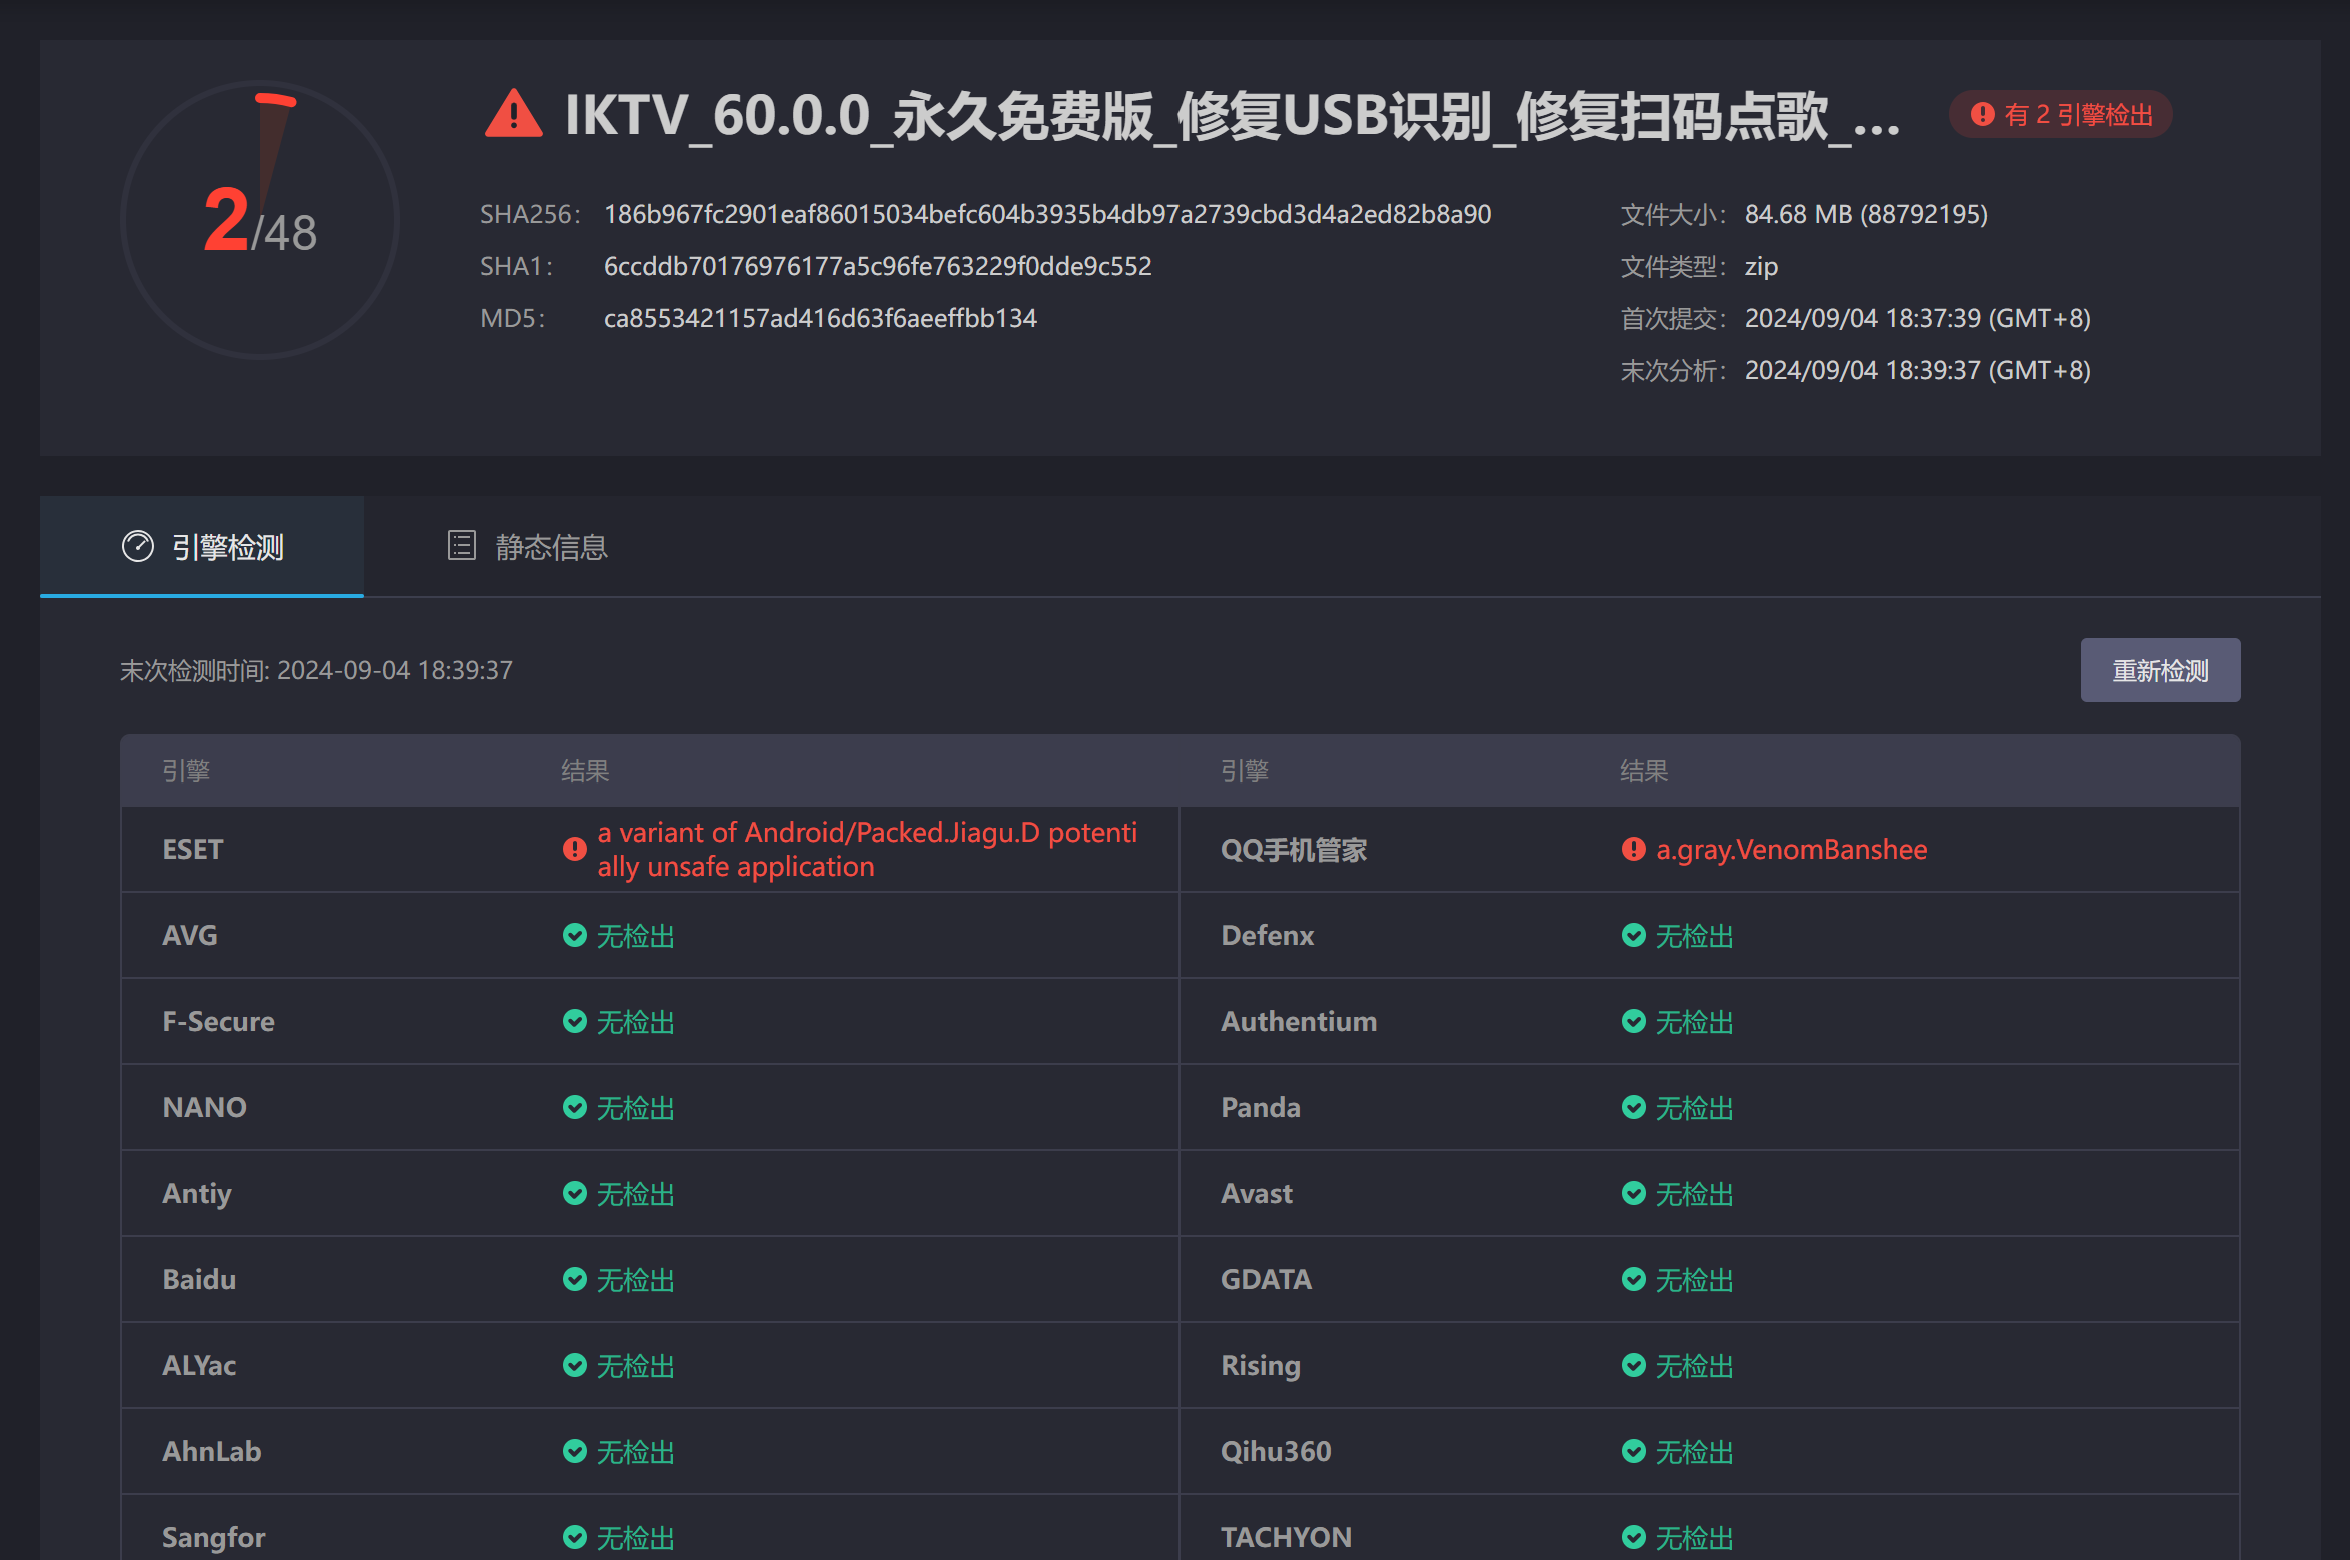Click the AhnLab engine name
2350x1560 pixels.
[211, 1451]
